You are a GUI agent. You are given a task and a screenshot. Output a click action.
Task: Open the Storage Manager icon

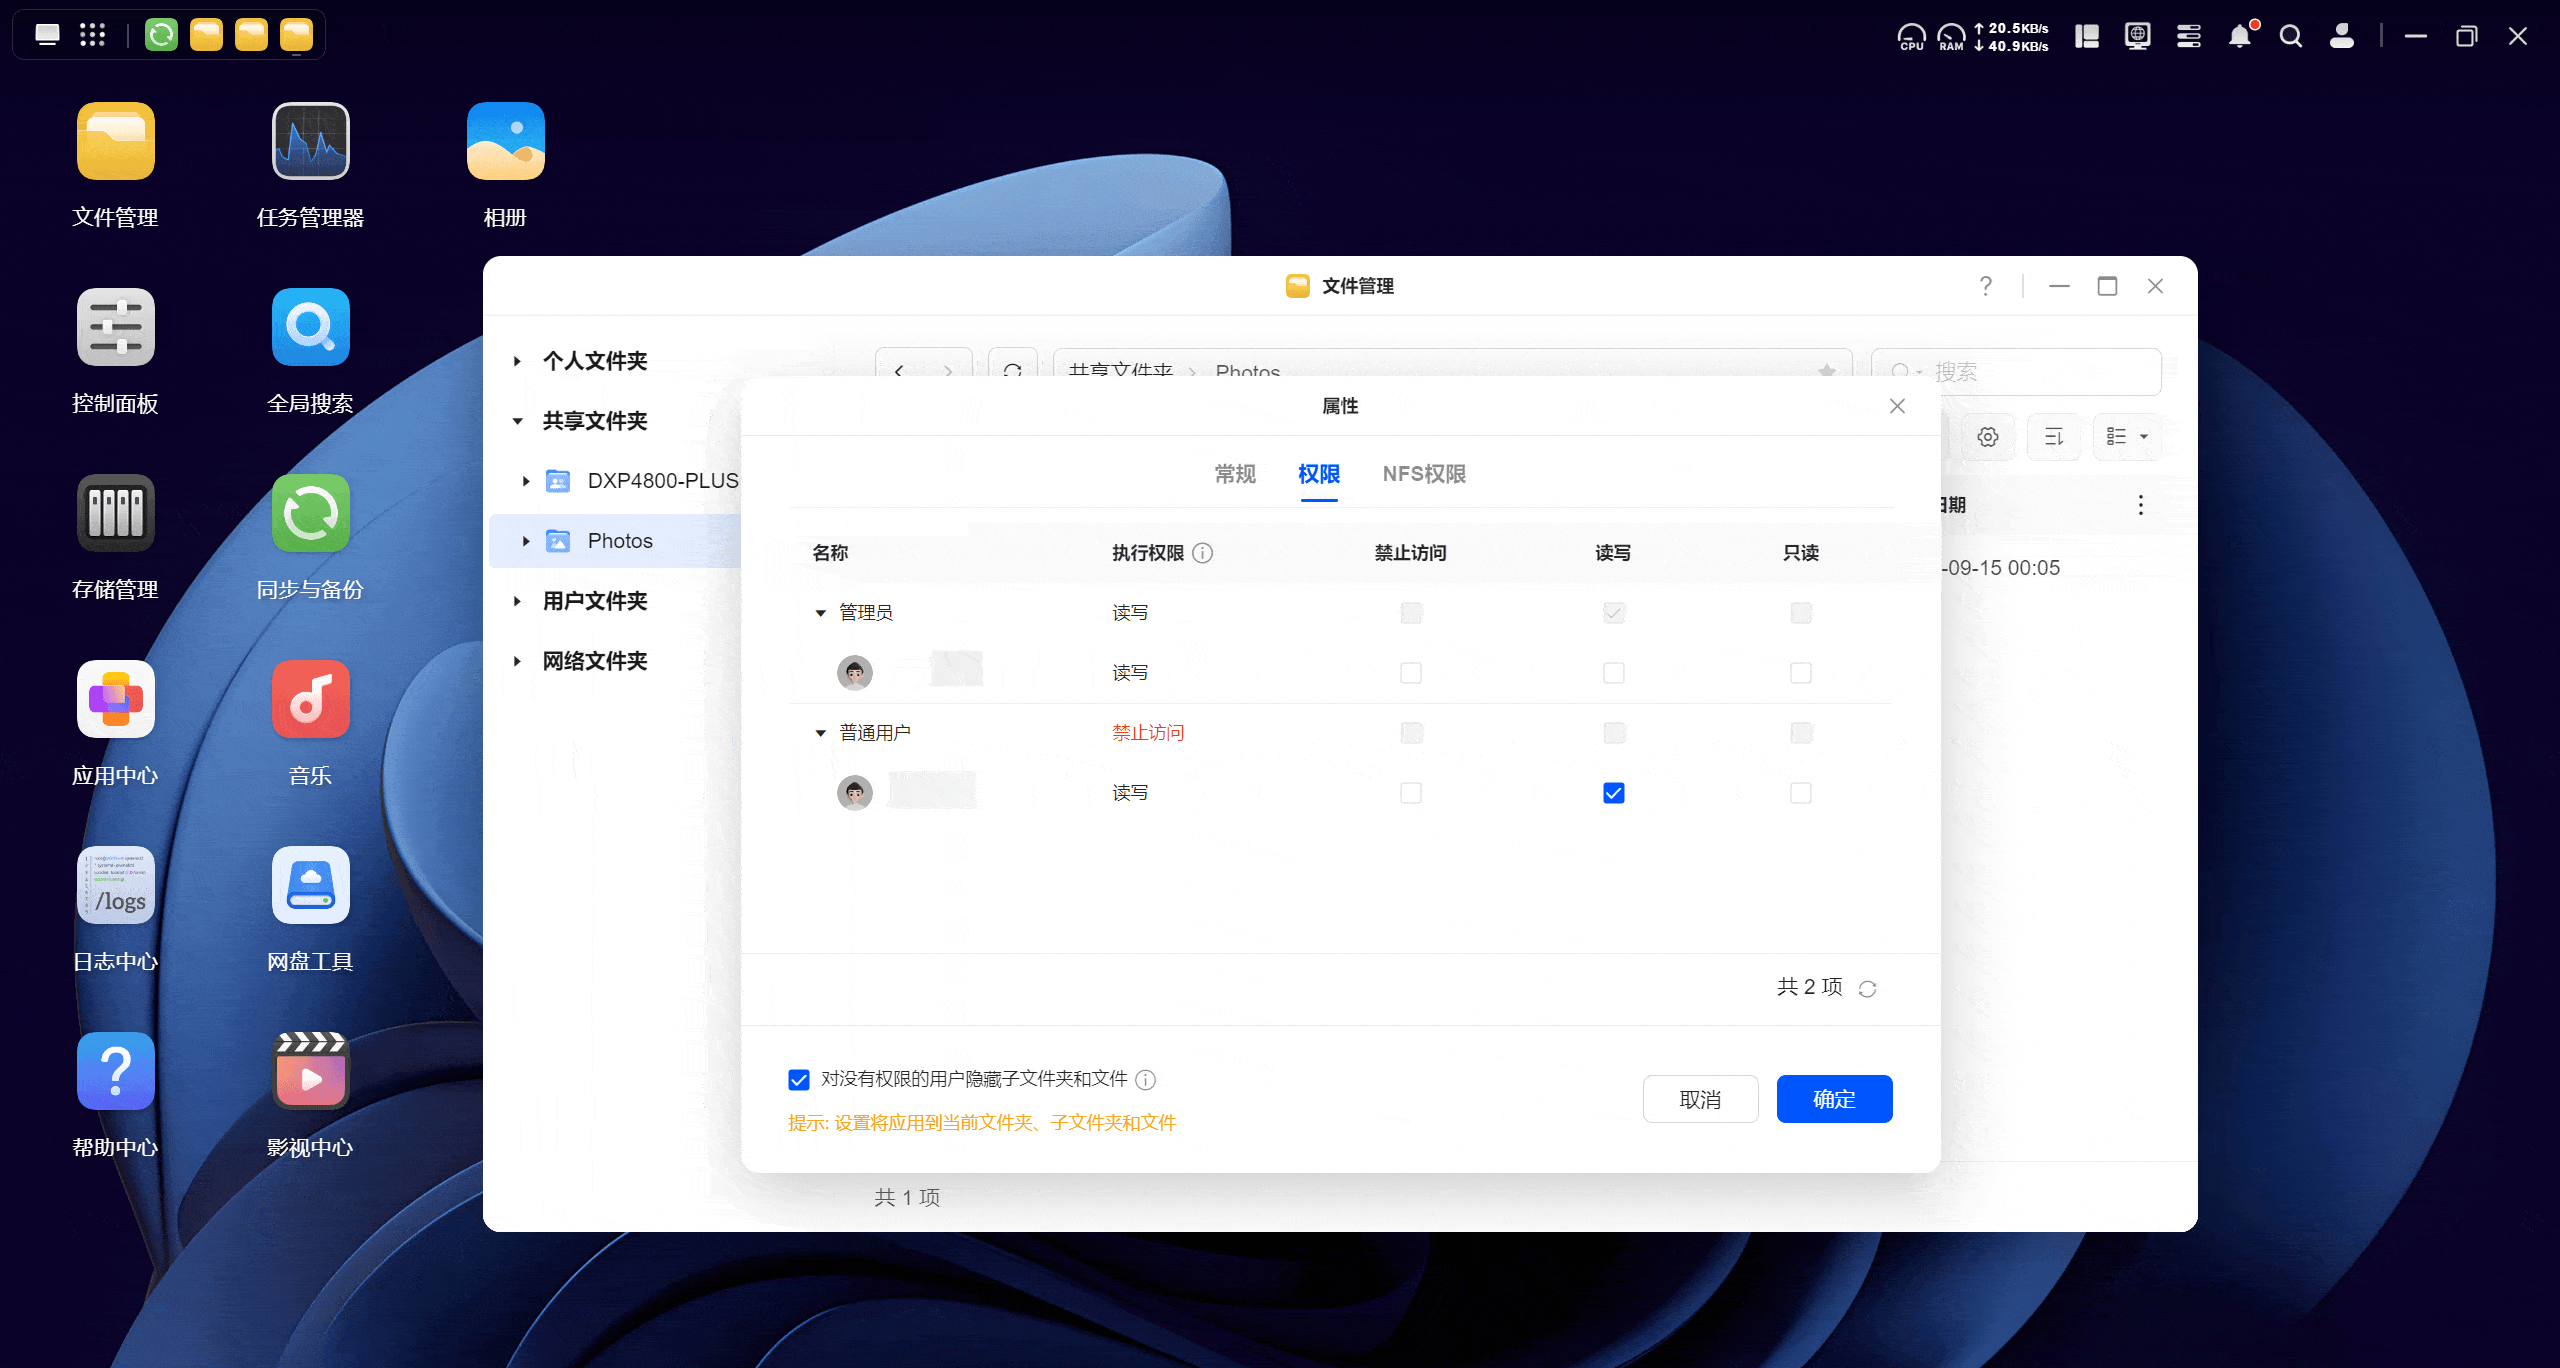116,514
